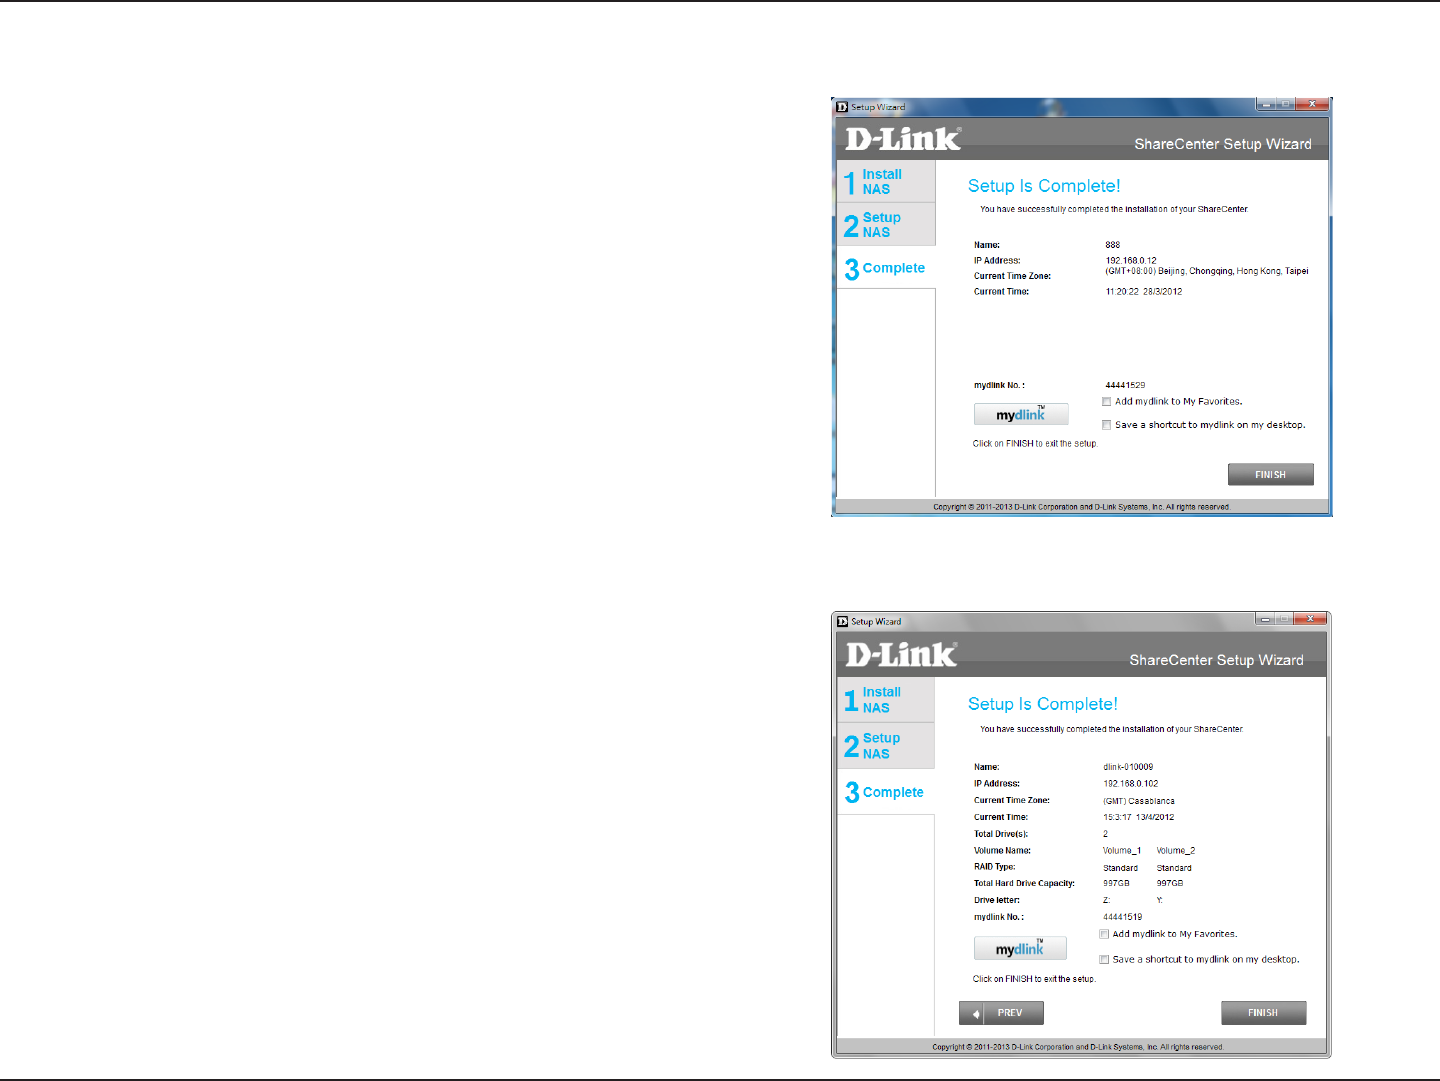1440x1081 pixels.
Task: Click the D-Link title bar icon in the 888 wizard
Action: click(842, 106)
